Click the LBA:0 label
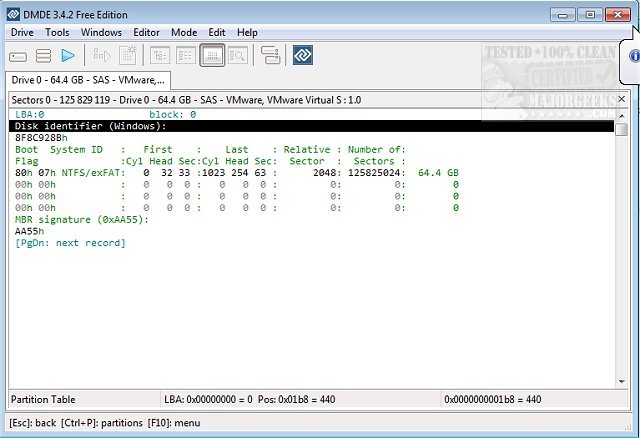Screen dimensions: 640x438 point(29,115)
